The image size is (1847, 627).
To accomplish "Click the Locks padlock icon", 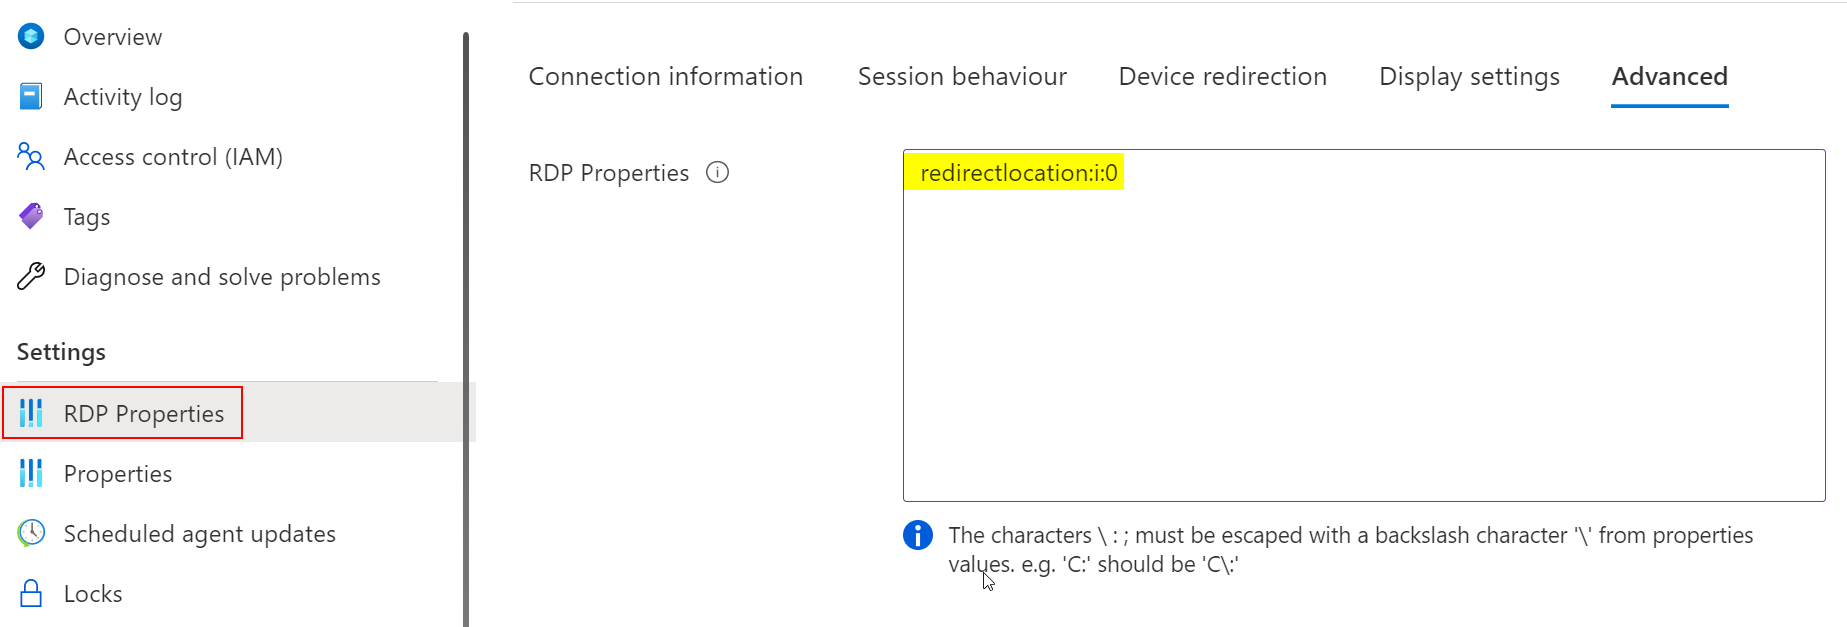I will (32, 593).
